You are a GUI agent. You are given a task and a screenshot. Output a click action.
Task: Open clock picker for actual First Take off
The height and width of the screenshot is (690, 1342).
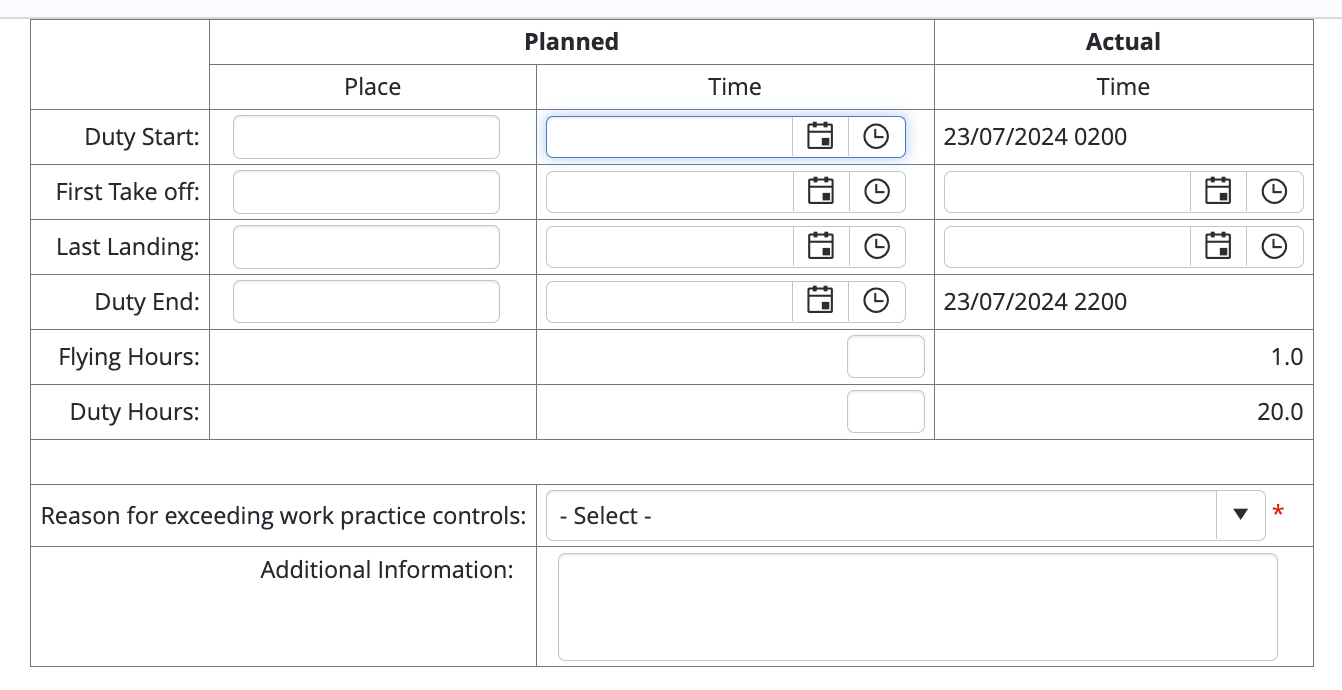click(x=1274, y=192)
